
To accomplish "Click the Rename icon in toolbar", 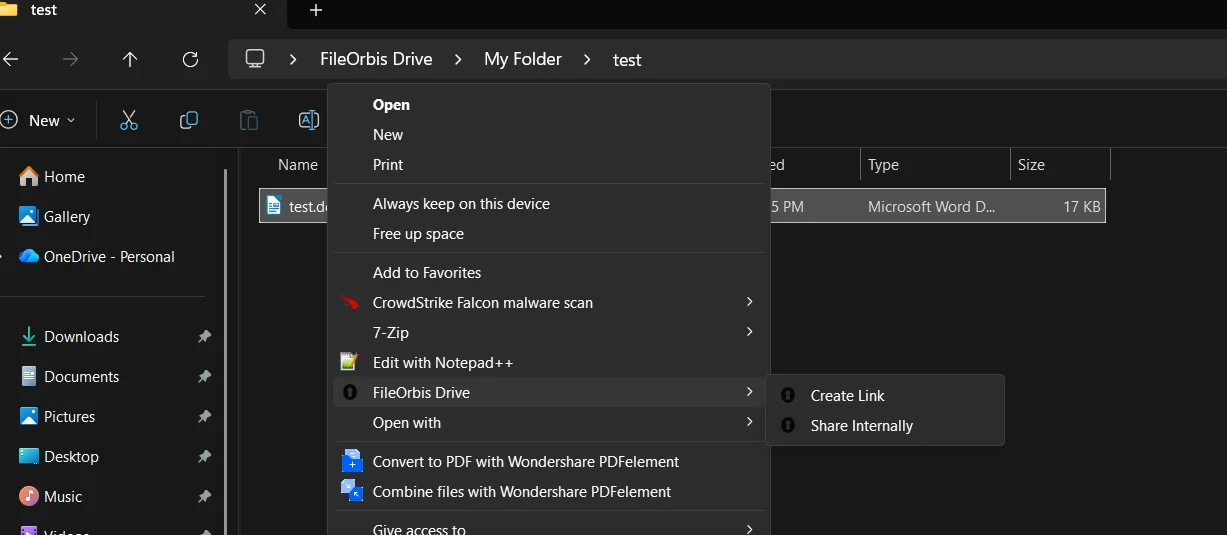I will 308,120.
